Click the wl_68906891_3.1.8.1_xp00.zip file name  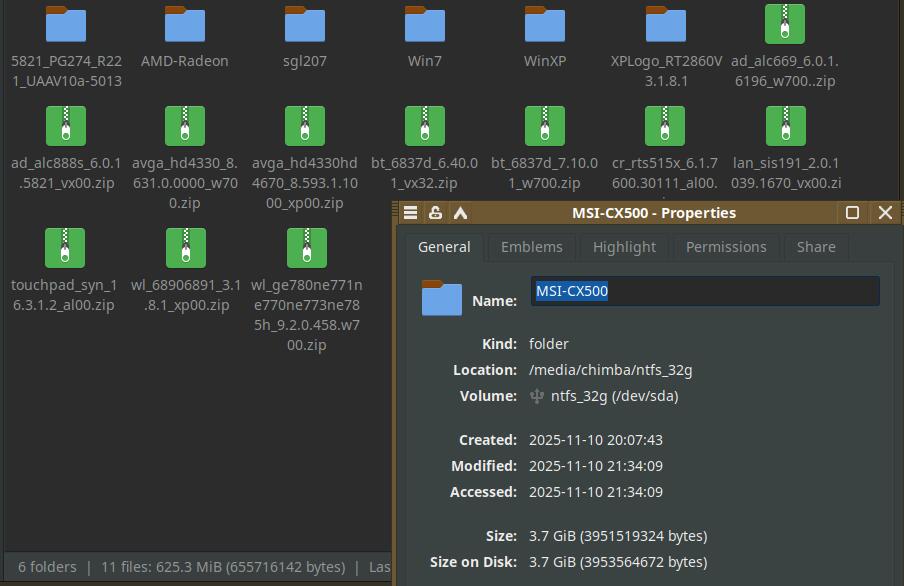[186, 295]
